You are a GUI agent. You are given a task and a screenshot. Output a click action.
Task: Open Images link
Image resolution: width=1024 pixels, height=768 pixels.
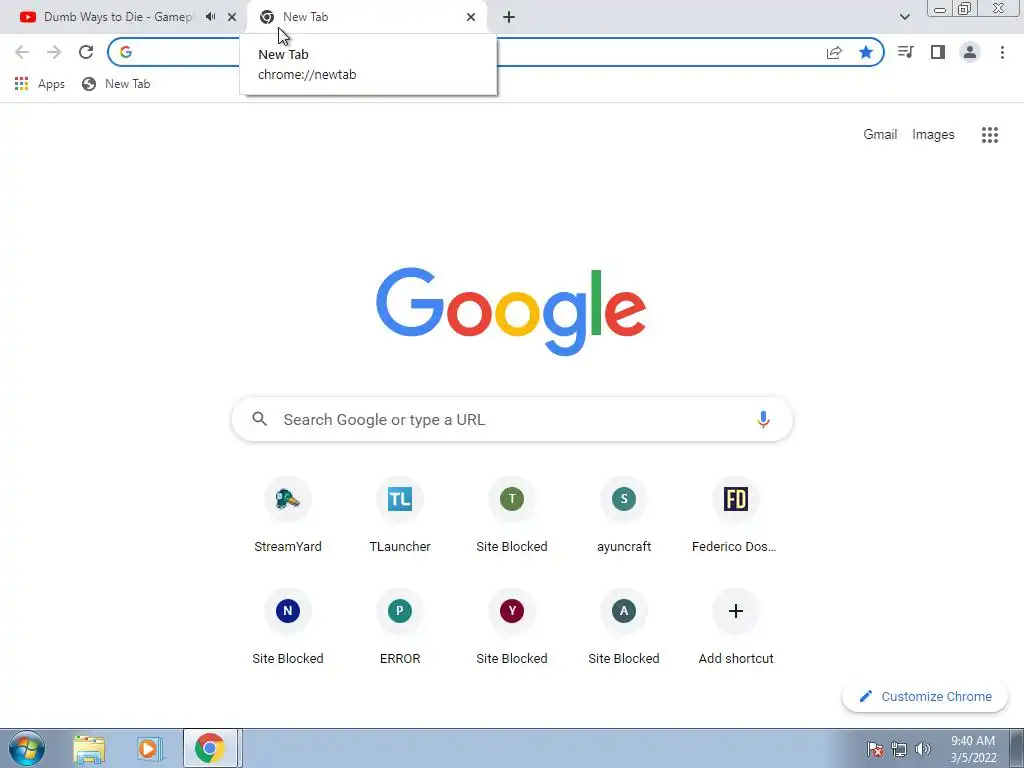(x=933, y=135)
